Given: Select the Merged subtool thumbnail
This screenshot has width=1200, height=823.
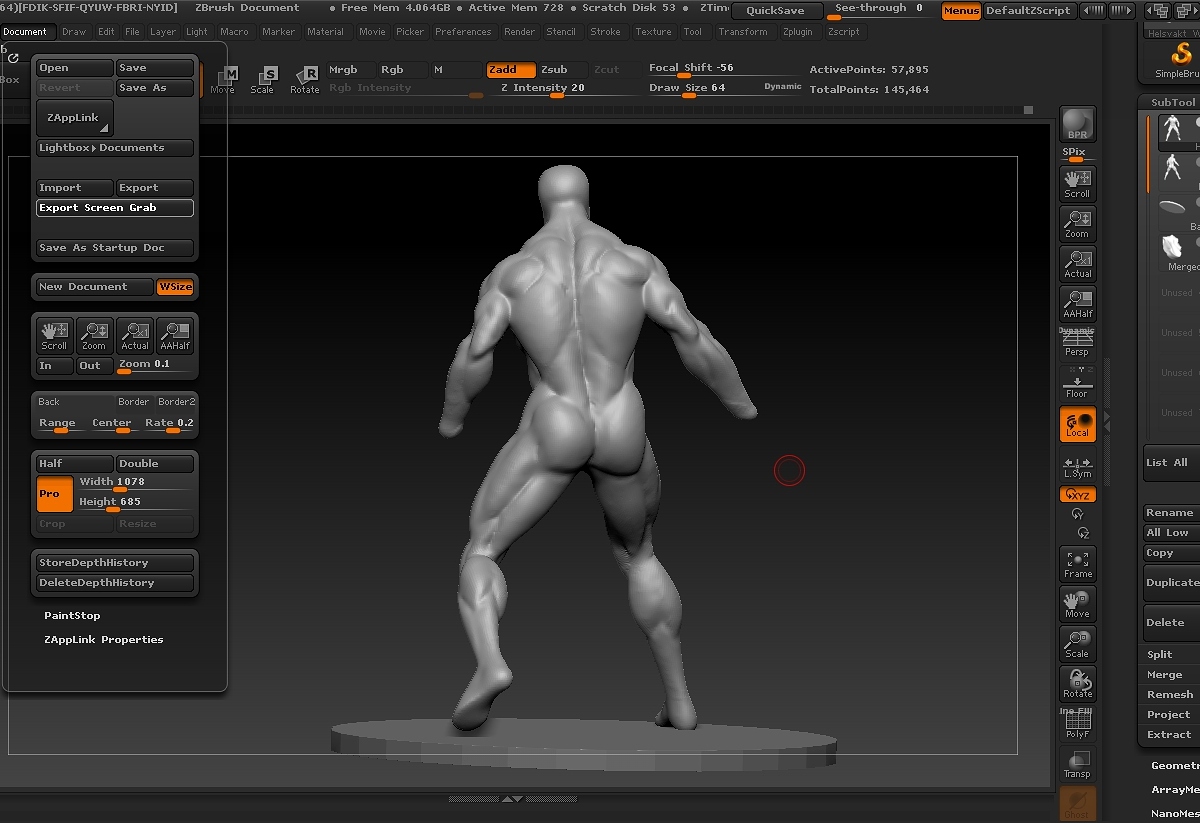Looking at the screenshot, I should (x=1173, y=247).
